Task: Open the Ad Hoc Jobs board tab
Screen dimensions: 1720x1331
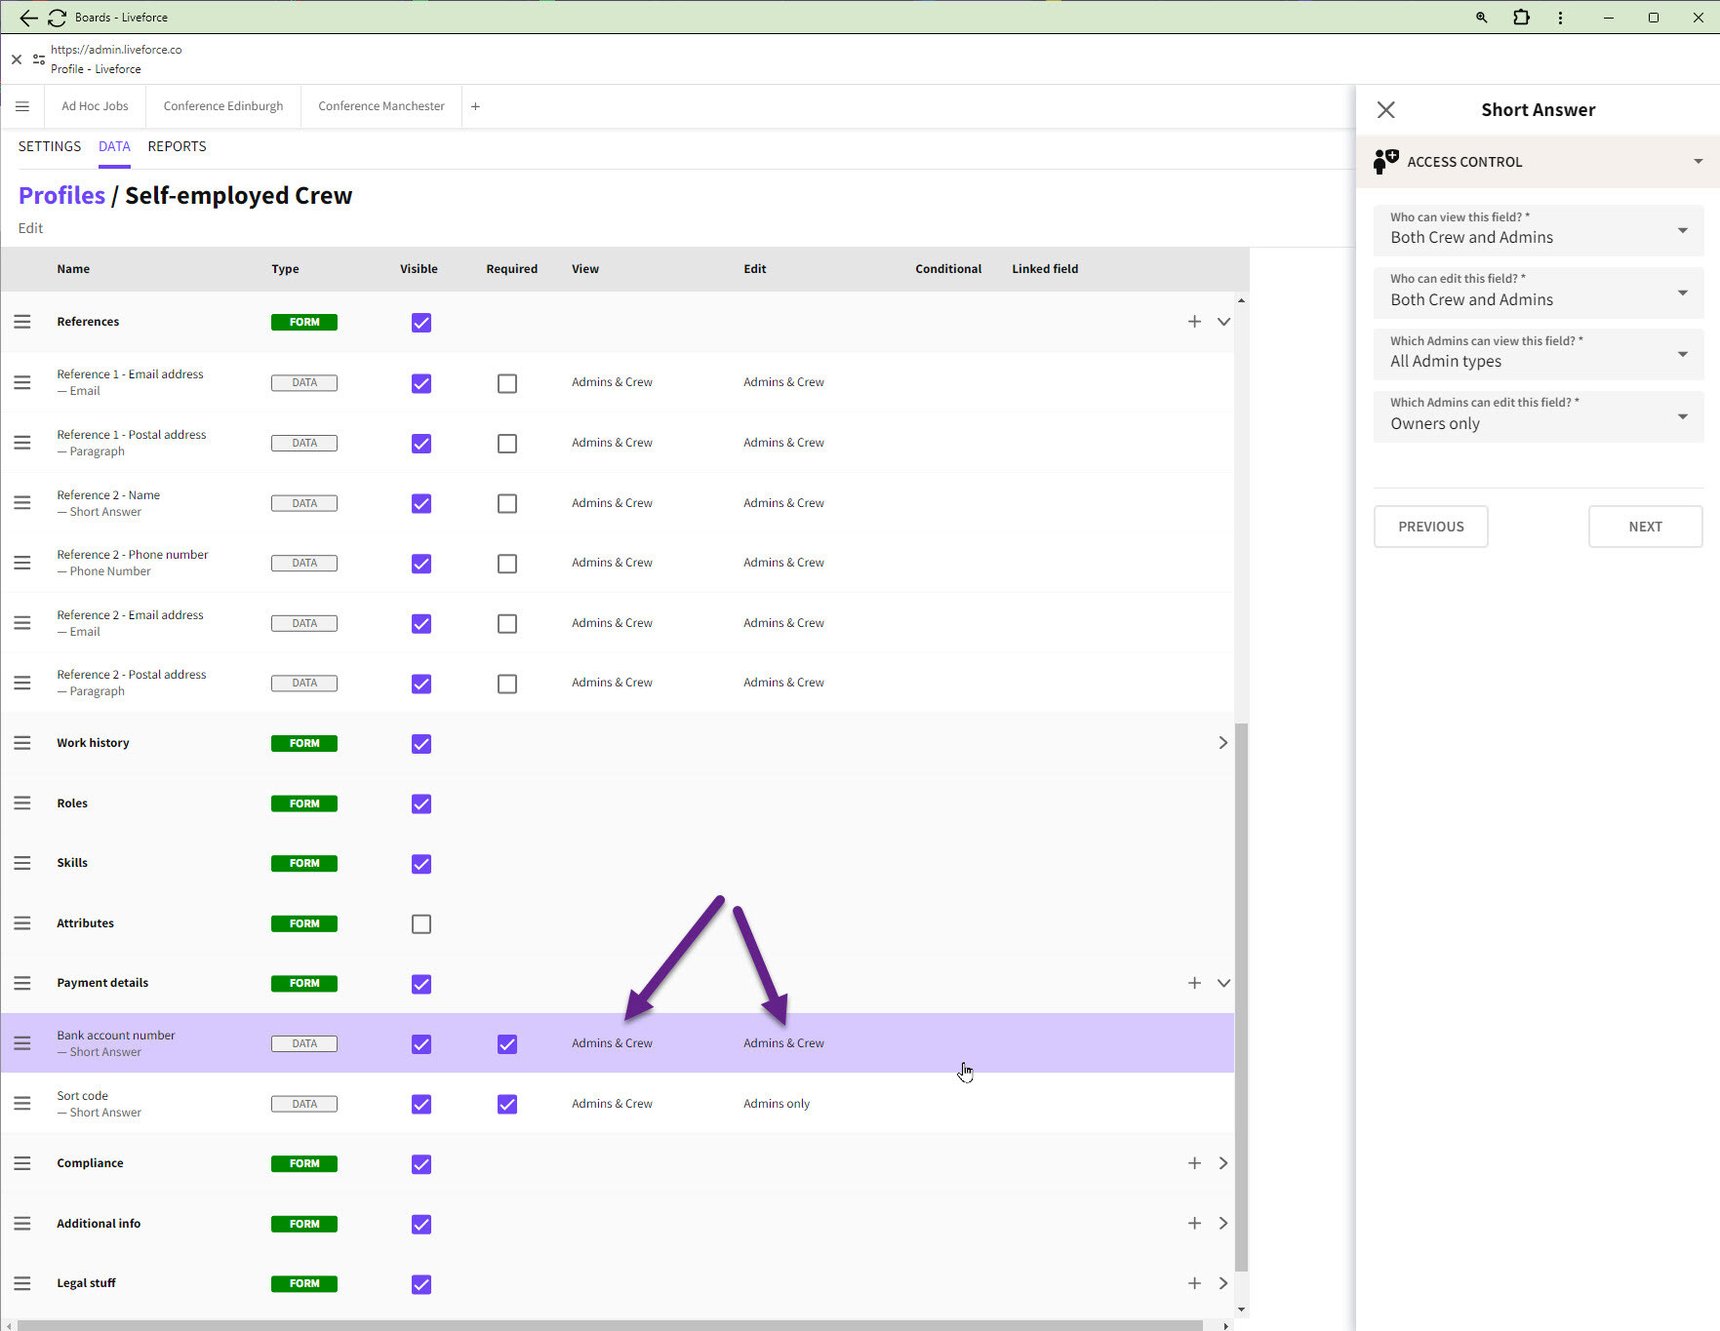Action: click(95, 106)
